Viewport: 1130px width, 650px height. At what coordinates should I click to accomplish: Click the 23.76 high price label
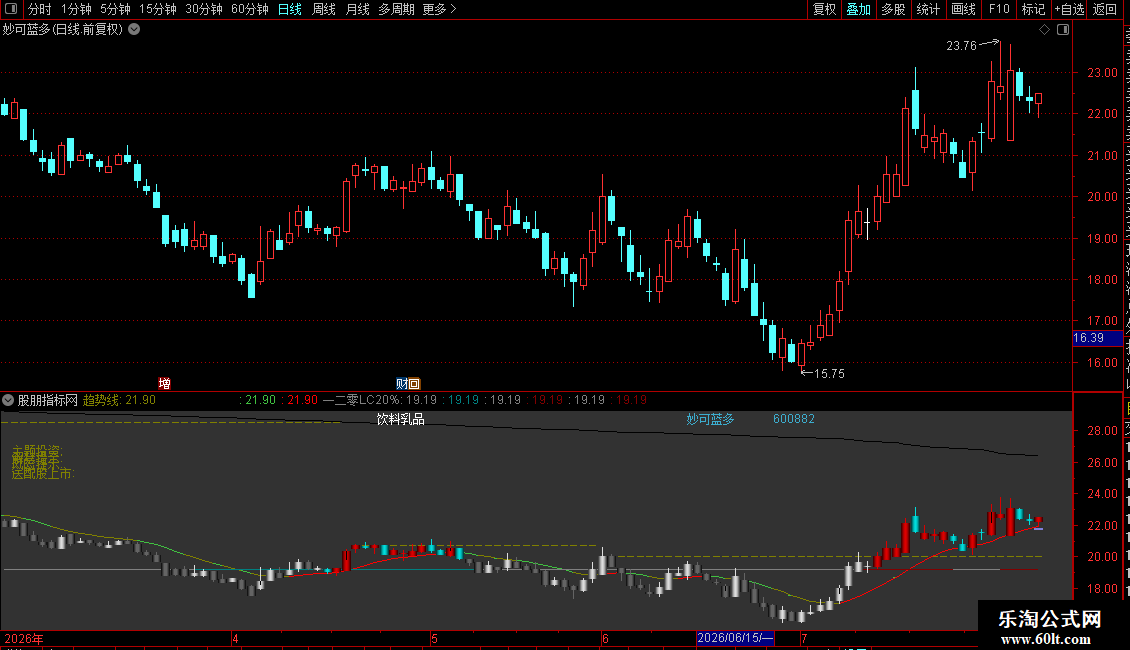click(x=961, y=45)
